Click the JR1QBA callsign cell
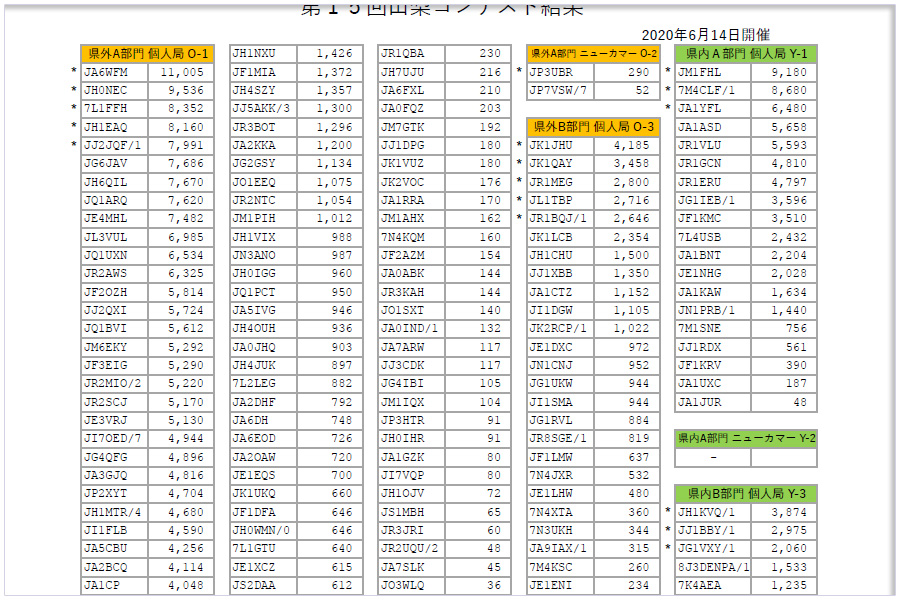The height and width of the screenshot is (600, 900). (x=402, y=54)
